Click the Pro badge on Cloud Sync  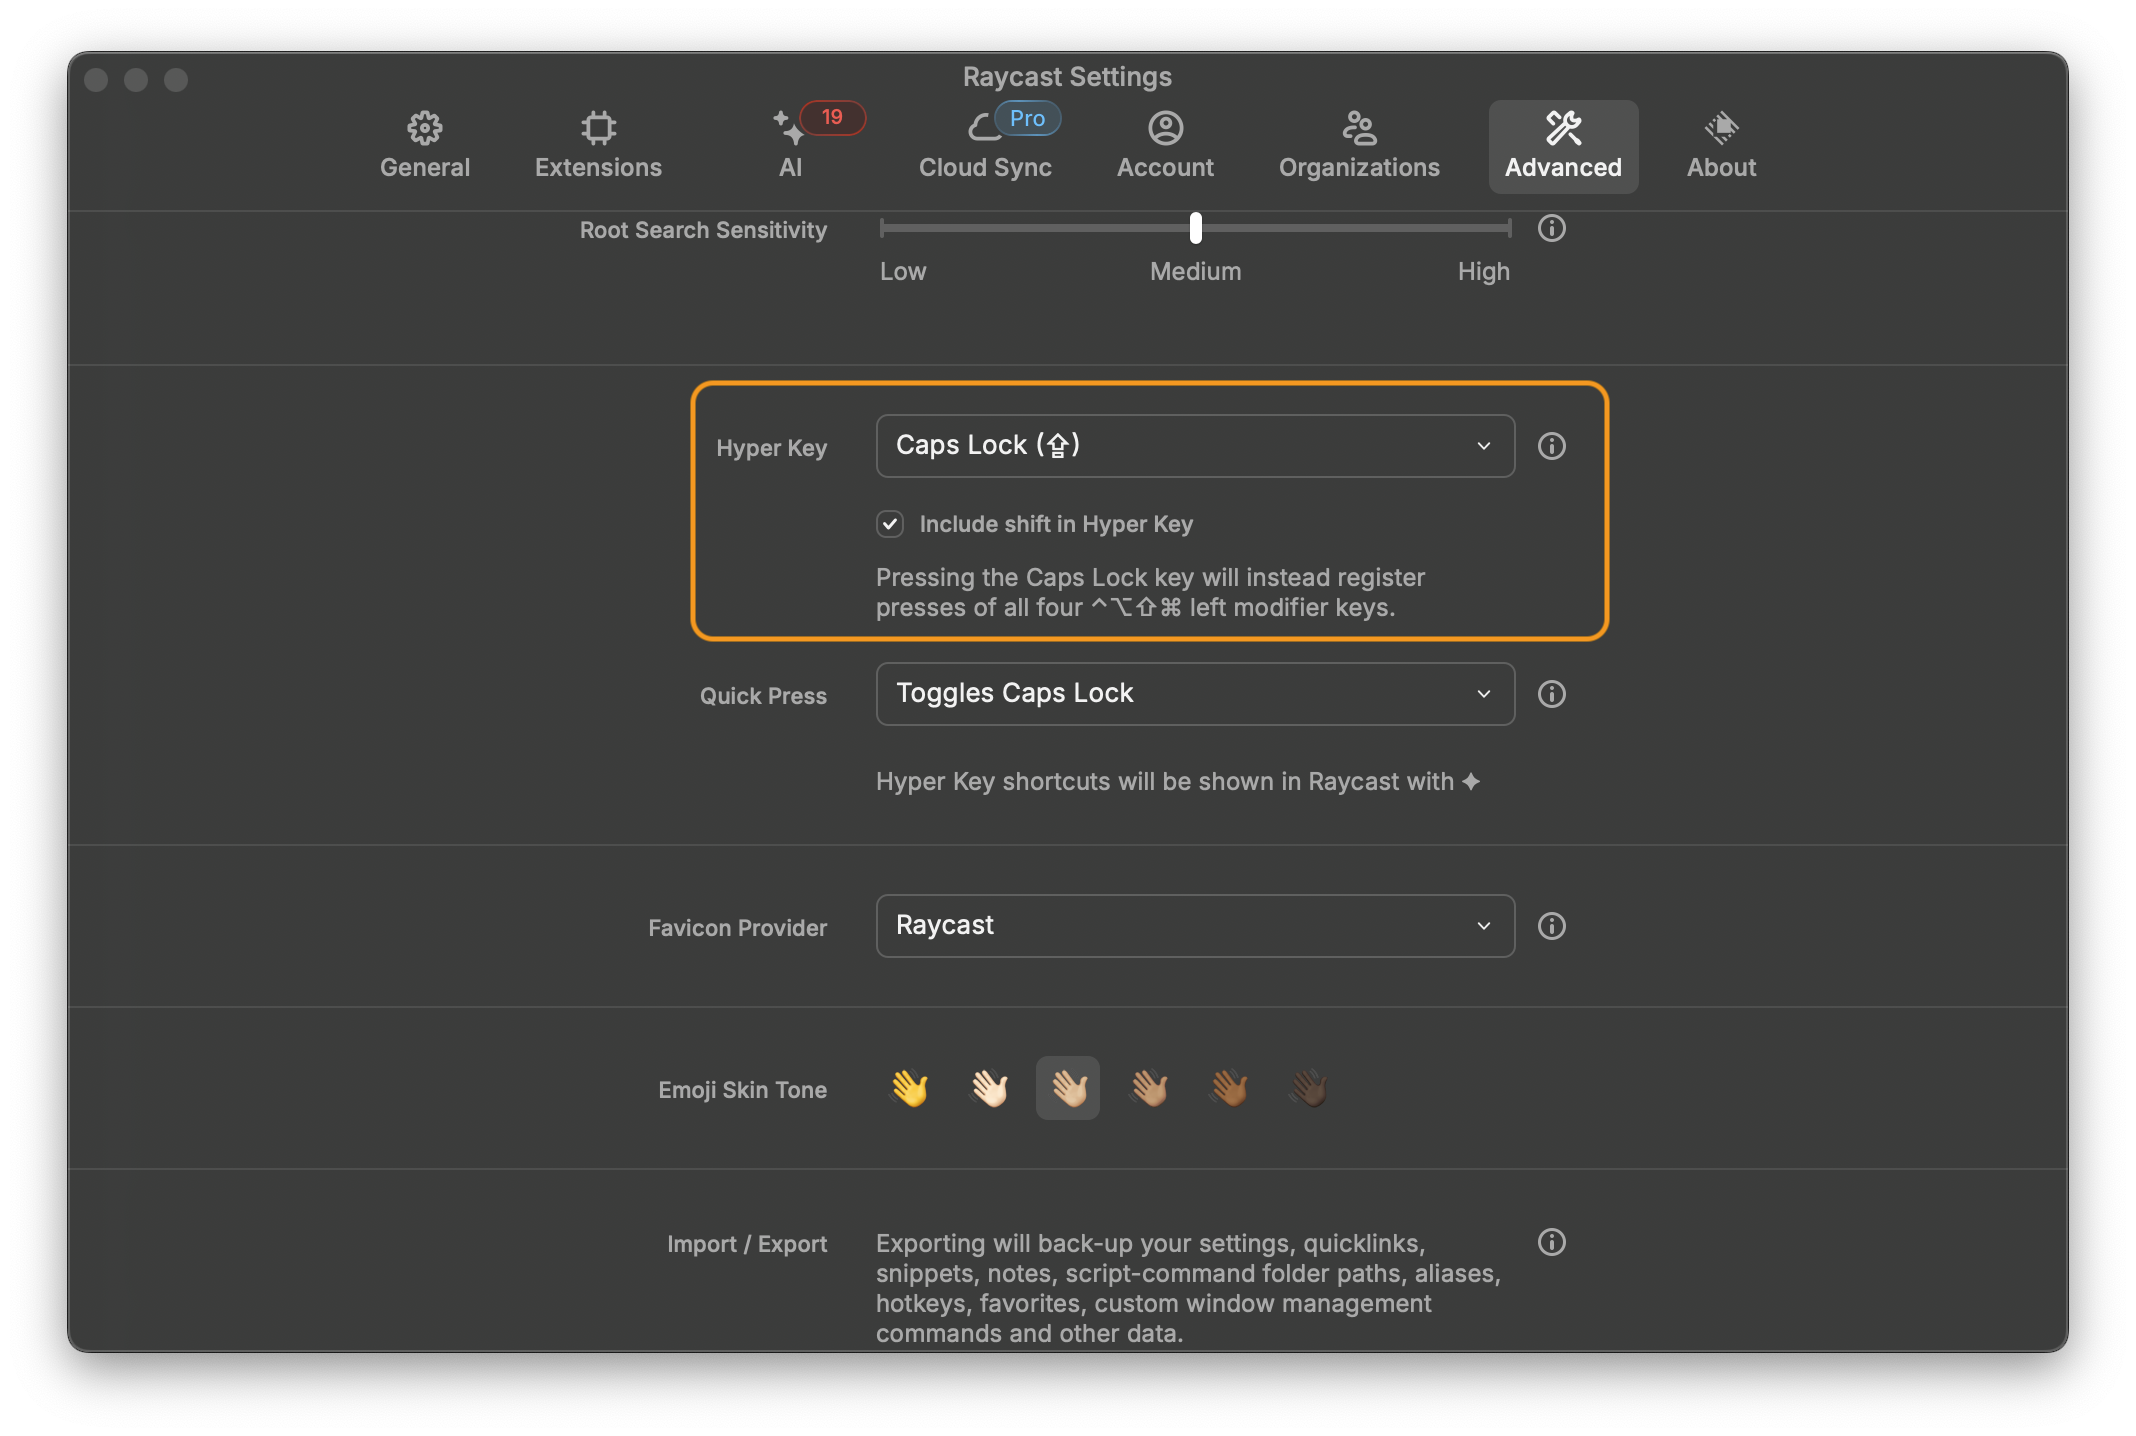tap(1027, 118)
